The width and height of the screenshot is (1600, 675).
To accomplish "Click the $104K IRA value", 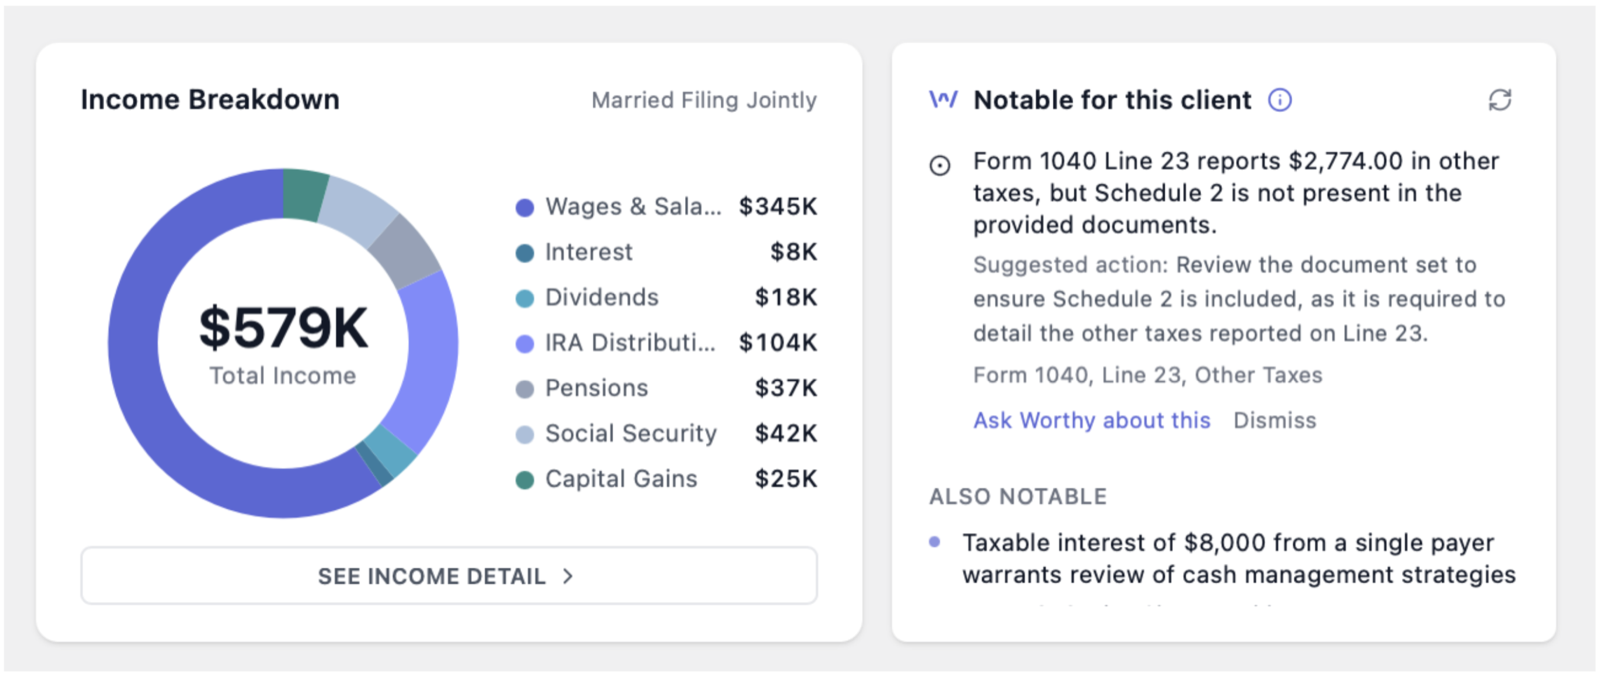I will click(x=778, y=343).
